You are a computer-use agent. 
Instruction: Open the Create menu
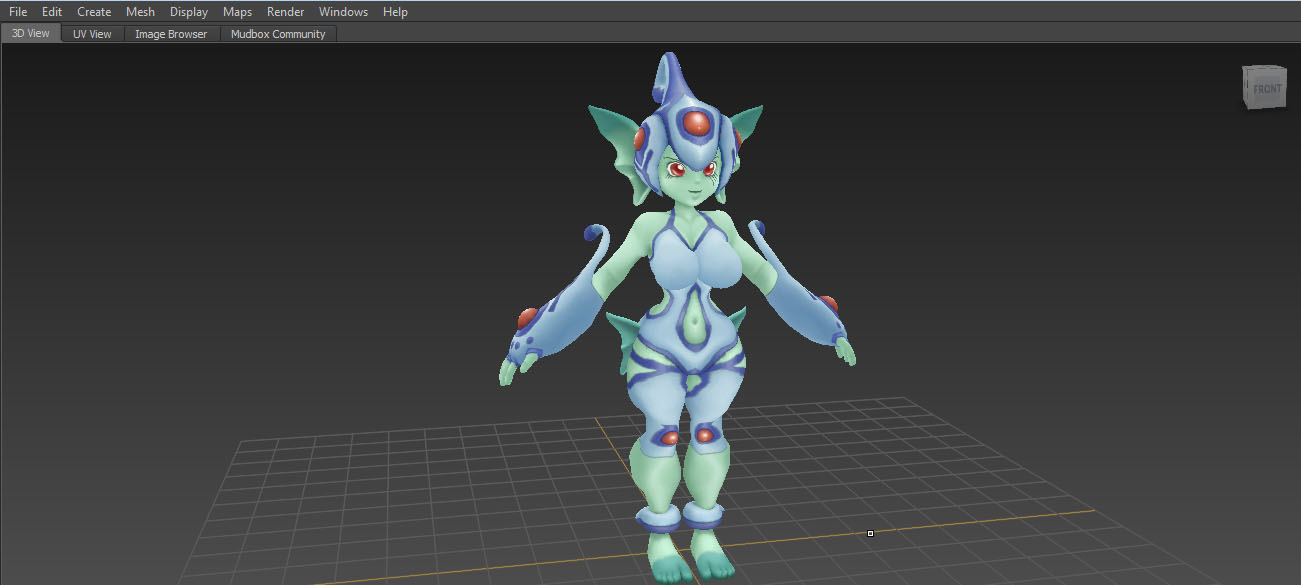point(94,12)
